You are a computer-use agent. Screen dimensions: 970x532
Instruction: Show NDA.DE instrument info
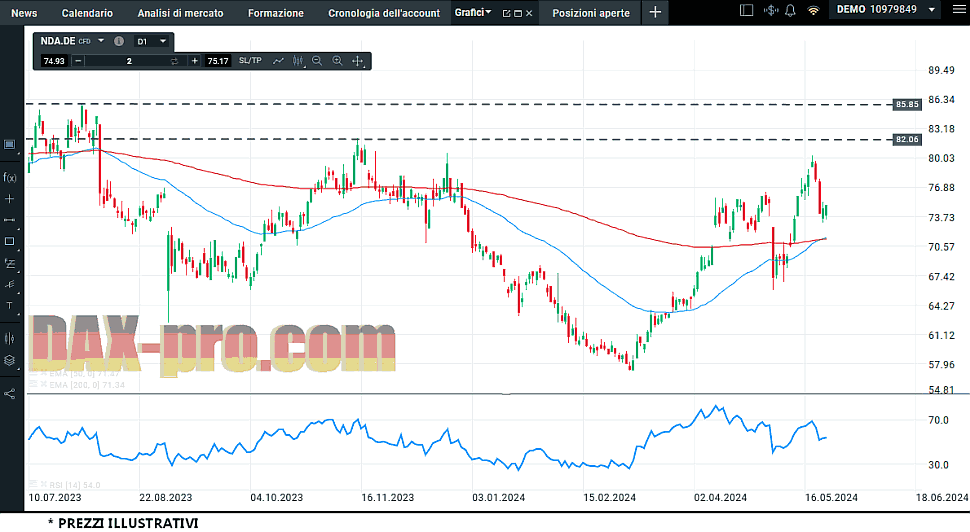point(119,41)
